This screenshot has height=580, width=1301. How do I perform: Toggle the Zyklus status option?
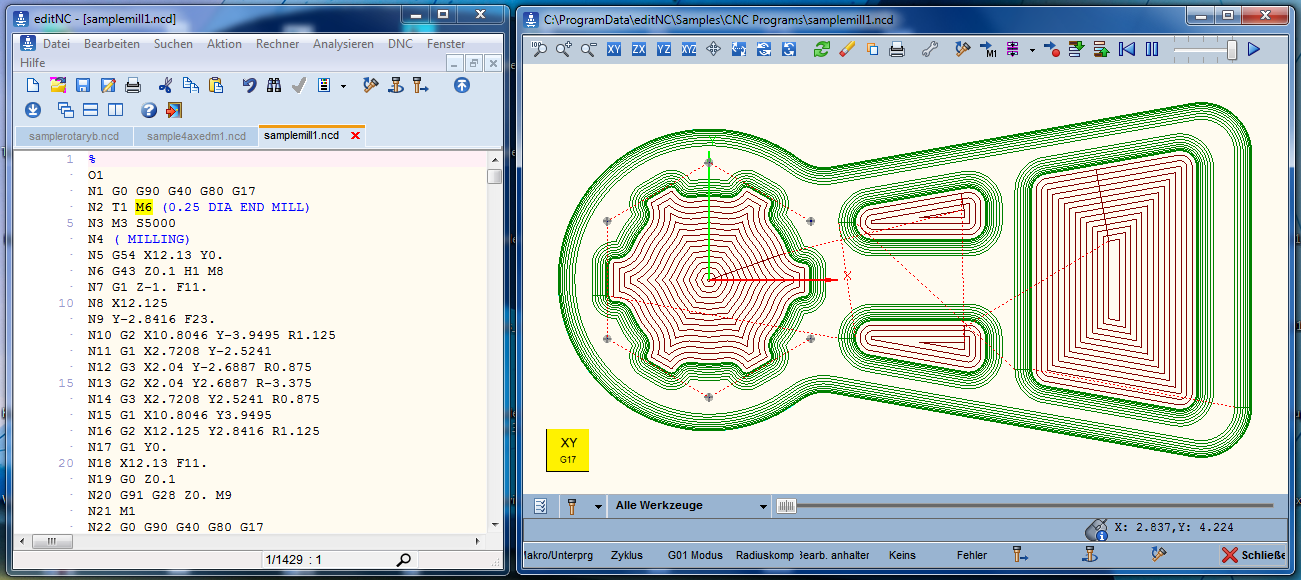tap(626, 555)
